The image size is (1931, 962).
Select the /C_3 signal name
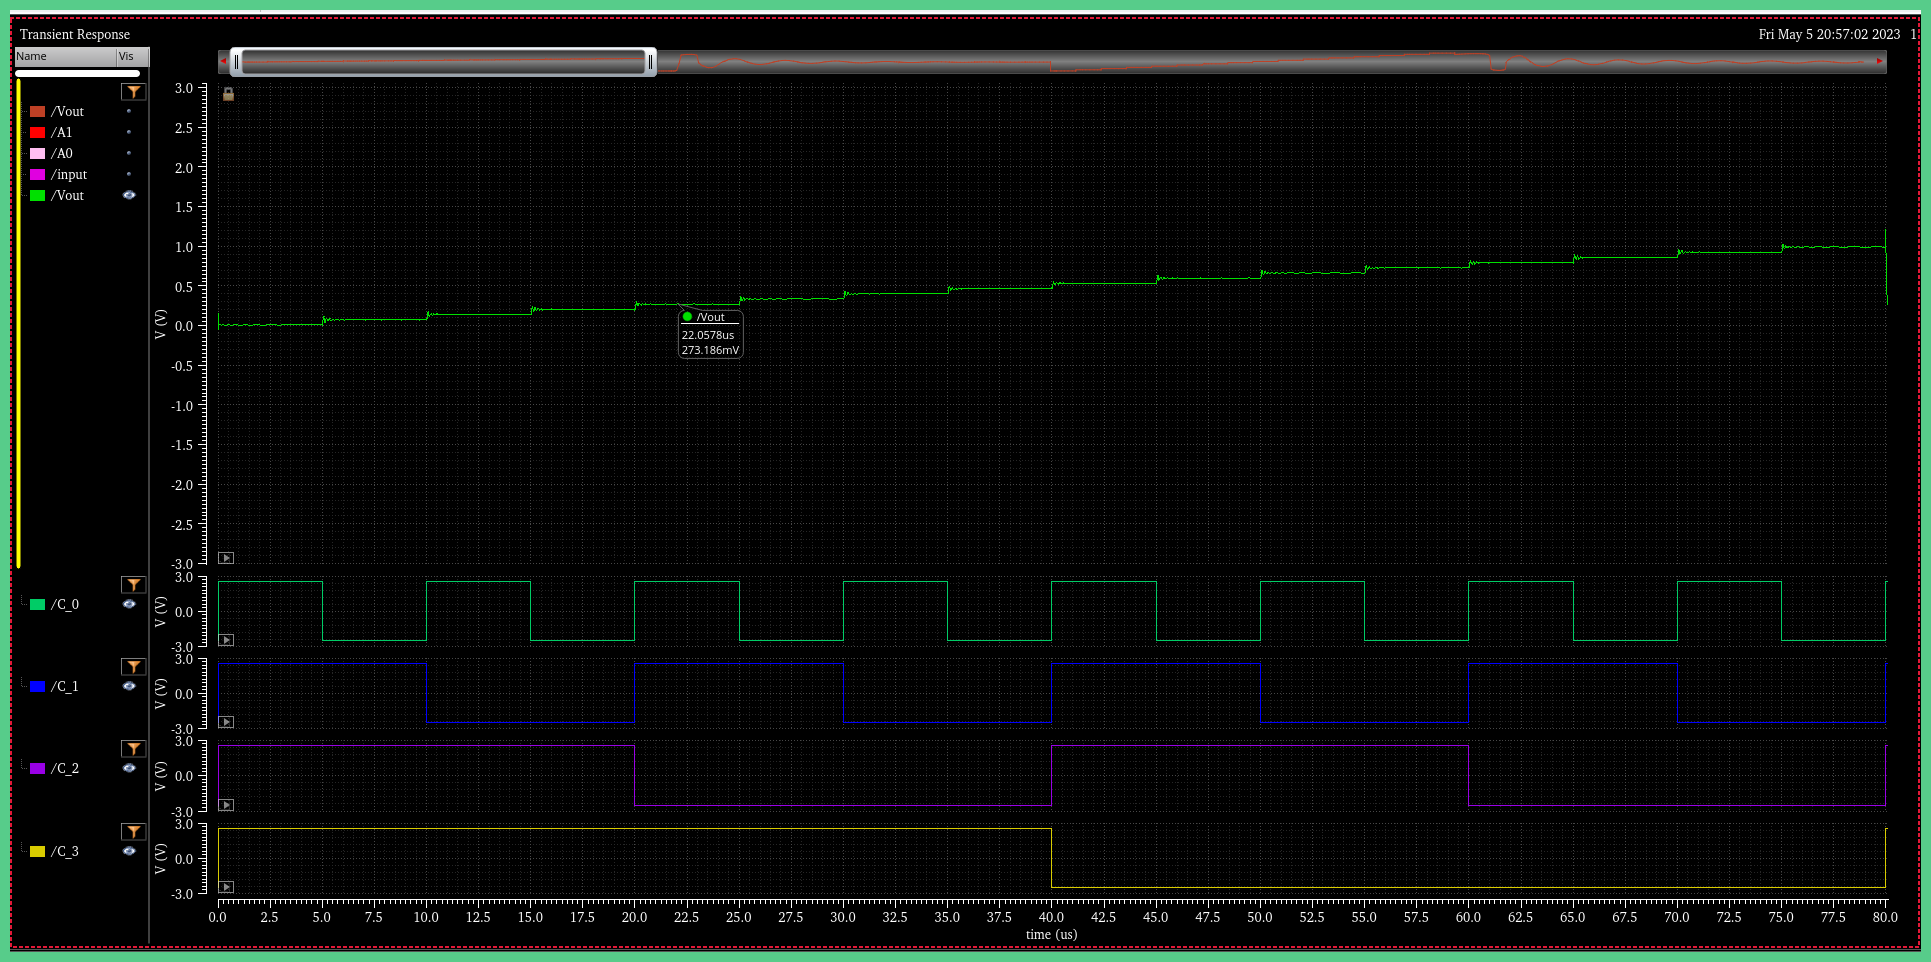coord(65,851)
